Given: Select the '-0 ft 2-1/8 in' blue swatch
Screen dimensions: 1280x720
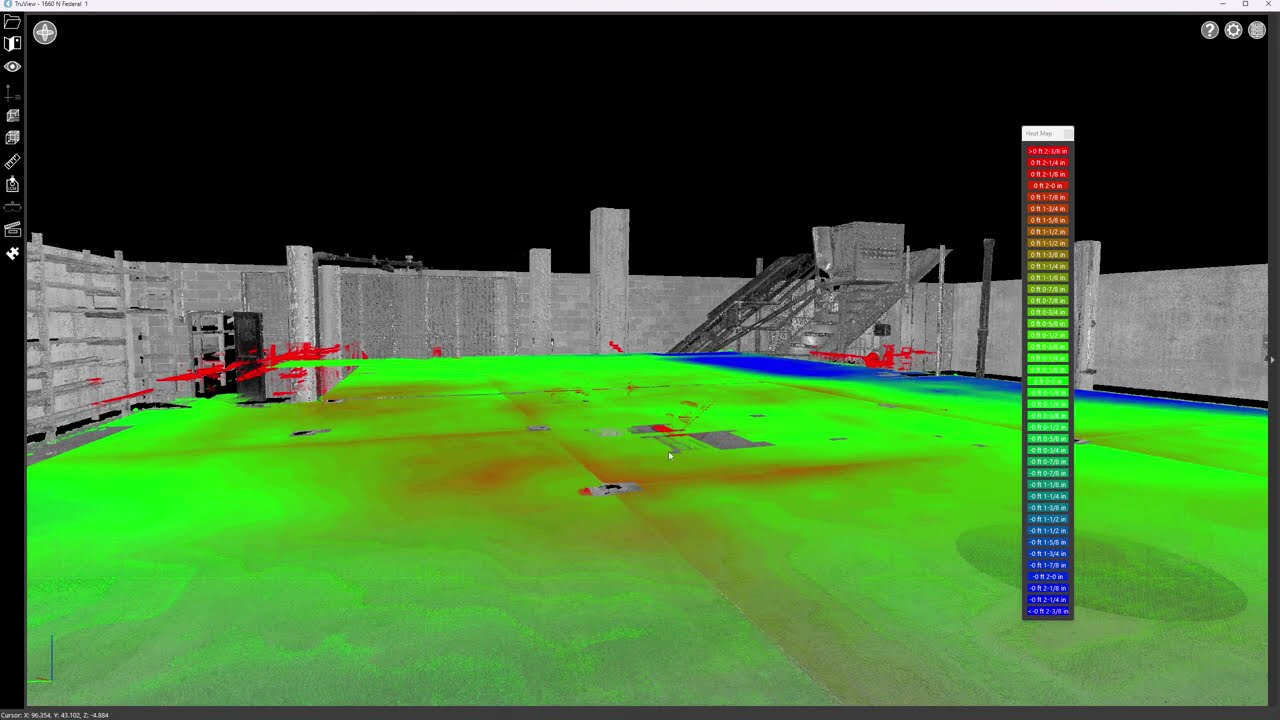Looking at the screenshot, I should click(x=1048, y=588).
